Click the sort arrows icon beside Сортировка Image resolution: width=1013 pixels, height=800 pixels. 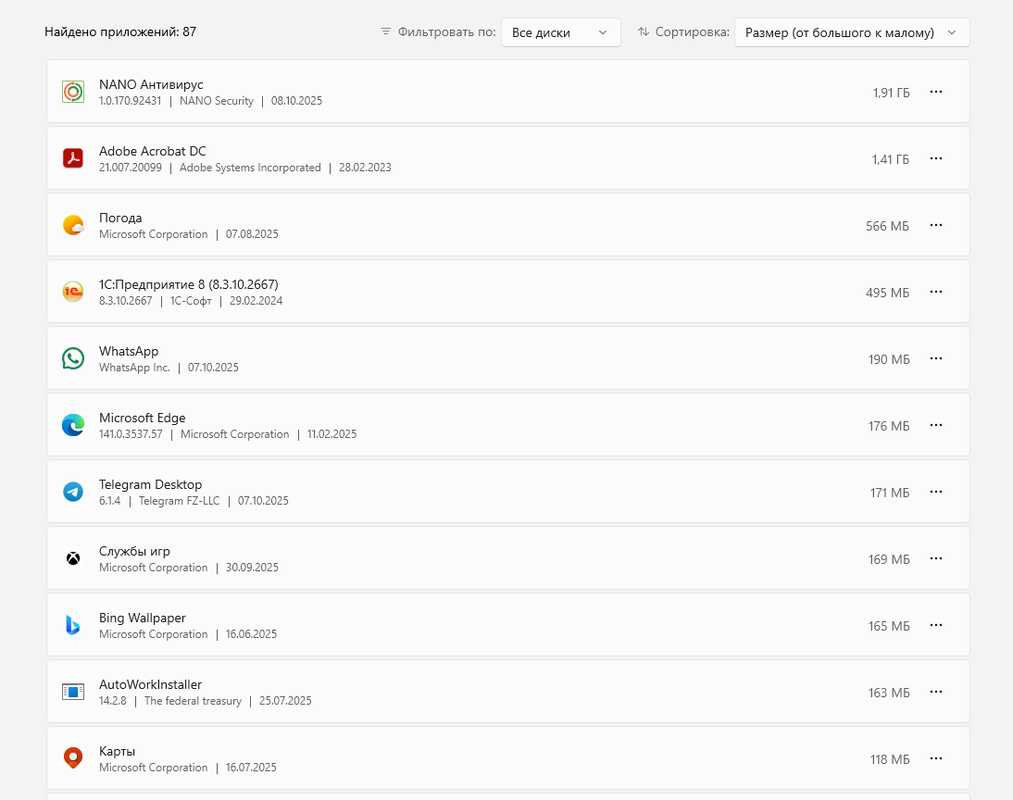tap(643, 32)
